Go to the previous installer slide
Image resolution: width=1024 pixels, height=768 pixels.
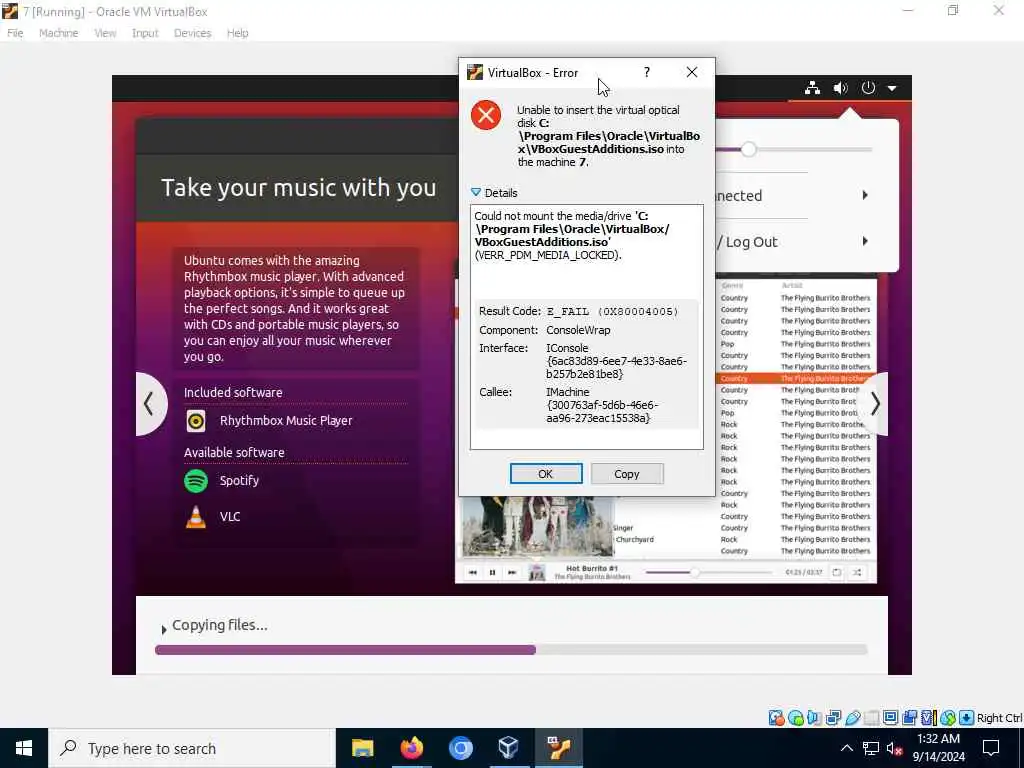pos(149,404)
